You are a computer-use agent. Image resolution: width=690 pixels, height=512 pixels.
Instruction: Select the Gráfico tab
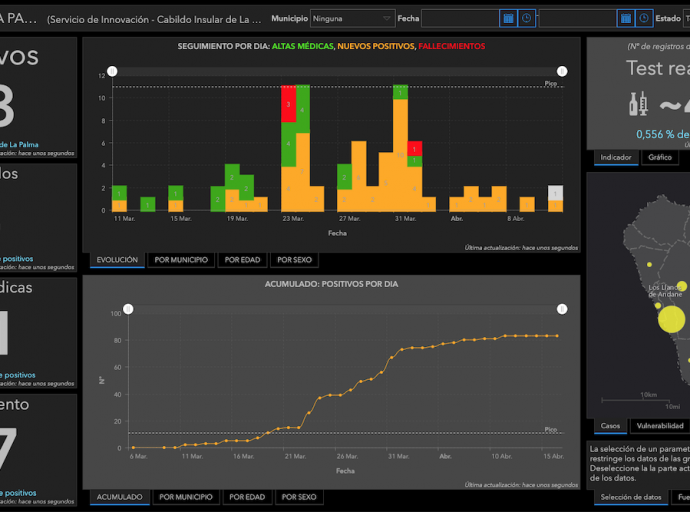[660, 157]
